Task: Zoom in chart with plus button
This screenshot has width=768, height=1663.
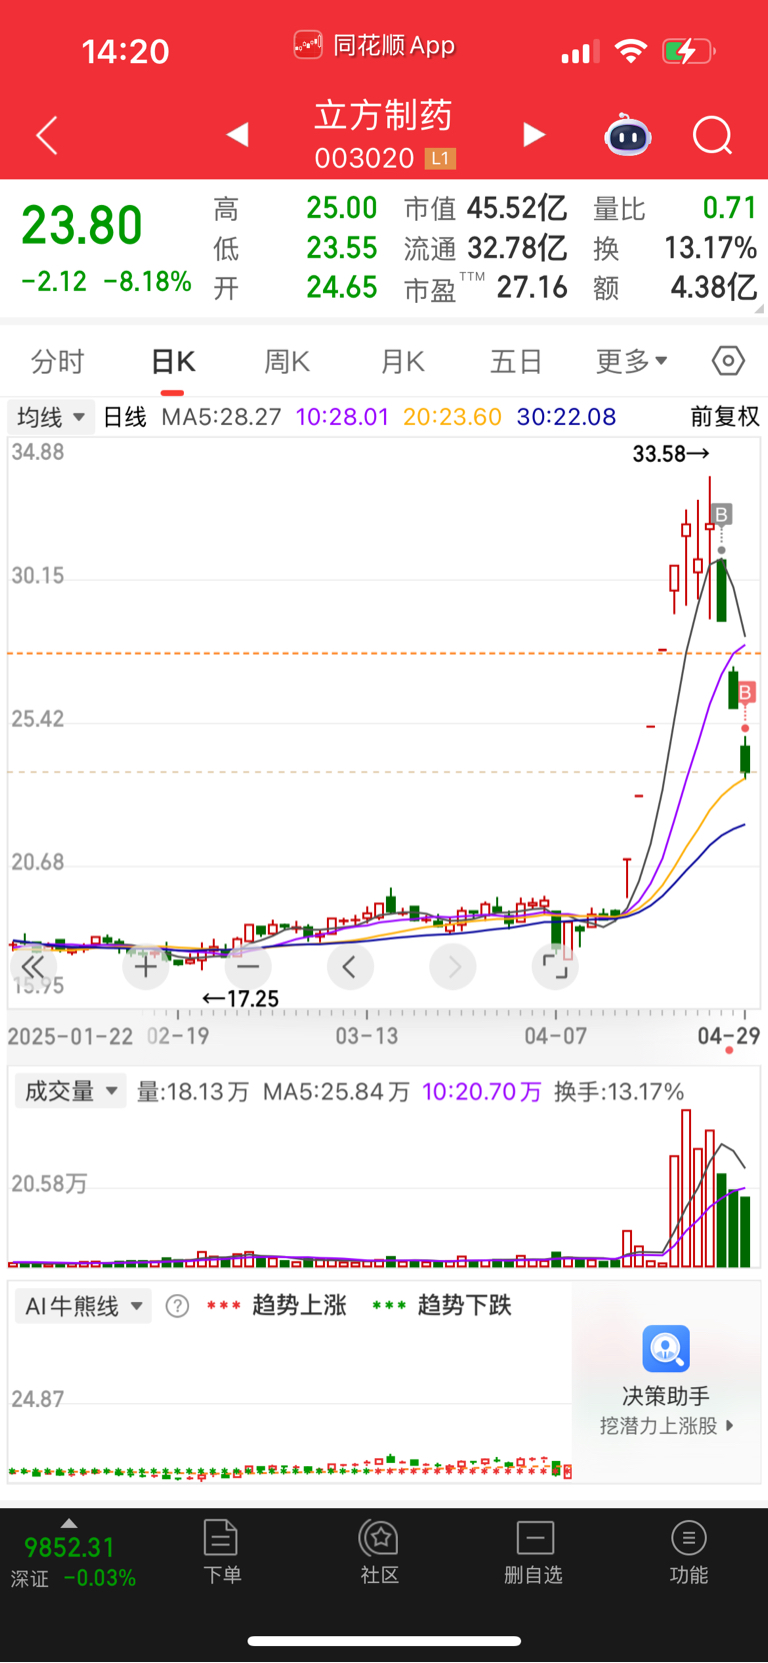Action: (146, 967)
